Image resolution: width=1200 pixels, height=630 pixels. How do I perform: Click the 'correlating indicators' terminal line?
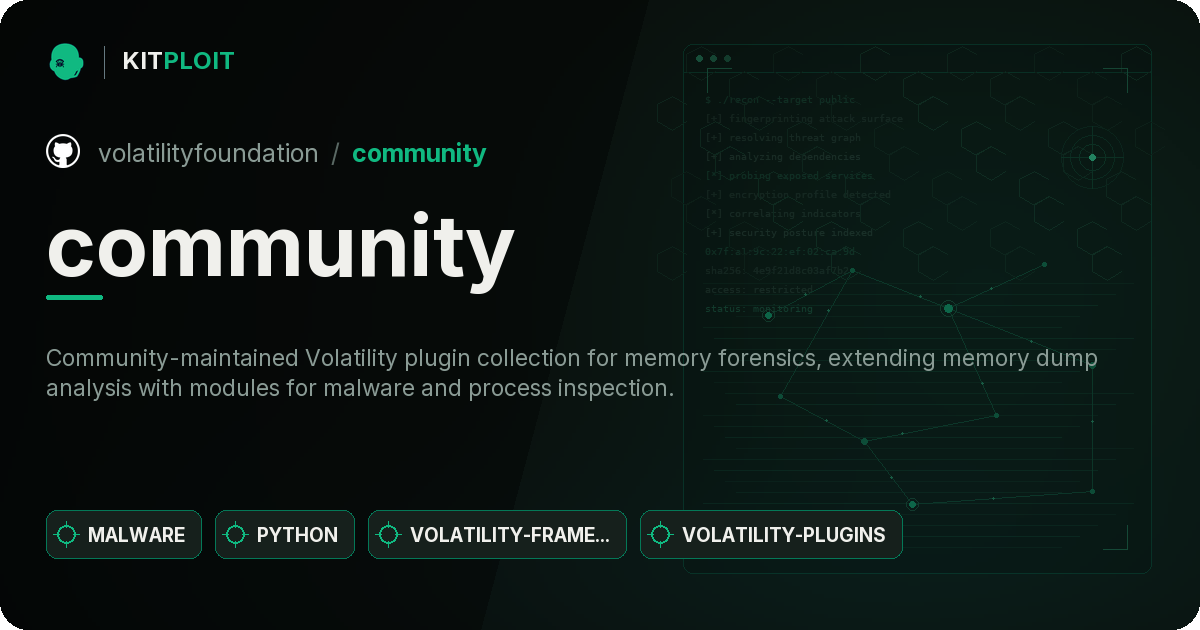782,214
